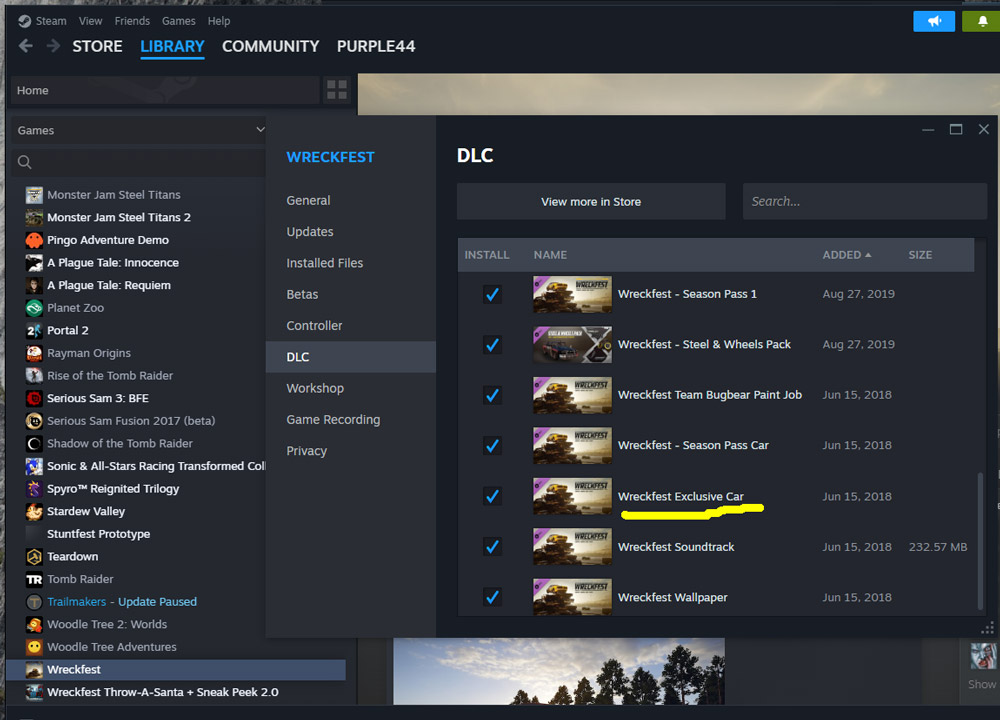This screenshot has width=1000, height=720.
Task: Sort DLC list by ADDED column
Action: click(x=846, y=254)
